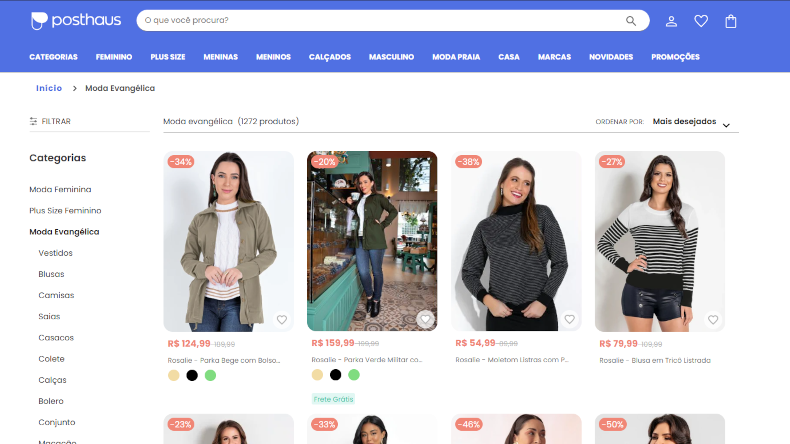This screenshot has width=790, height=444.
Task: Click the R$ 54,99 price
Action: coord(476,343)
